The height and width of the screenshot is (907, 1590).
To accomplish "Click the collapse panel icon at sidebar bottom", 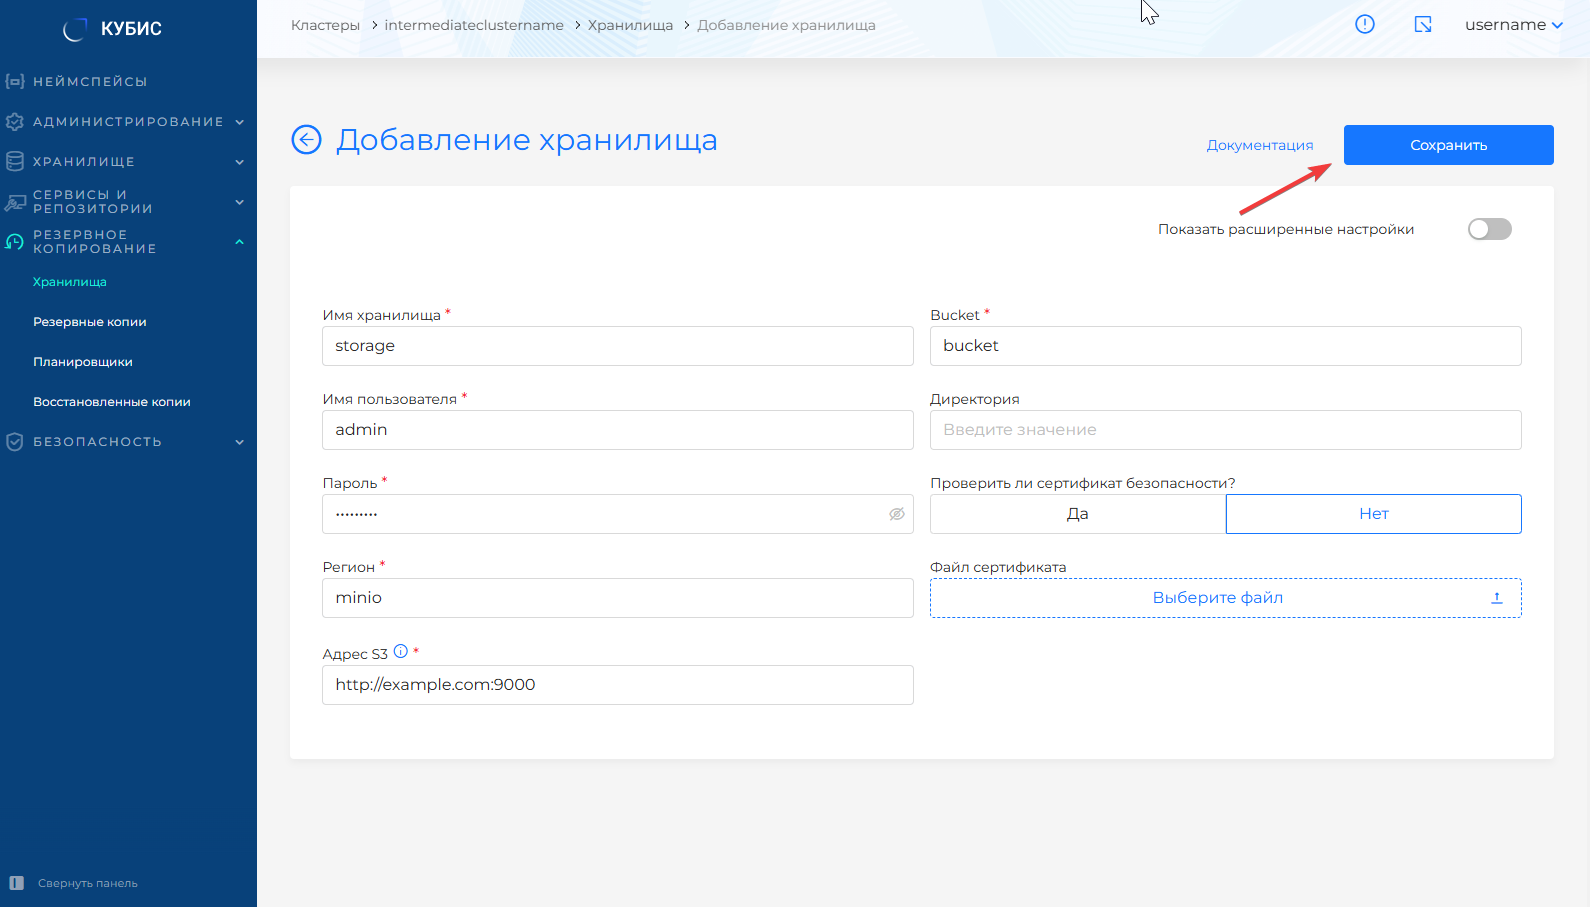I will pos(17,883).
